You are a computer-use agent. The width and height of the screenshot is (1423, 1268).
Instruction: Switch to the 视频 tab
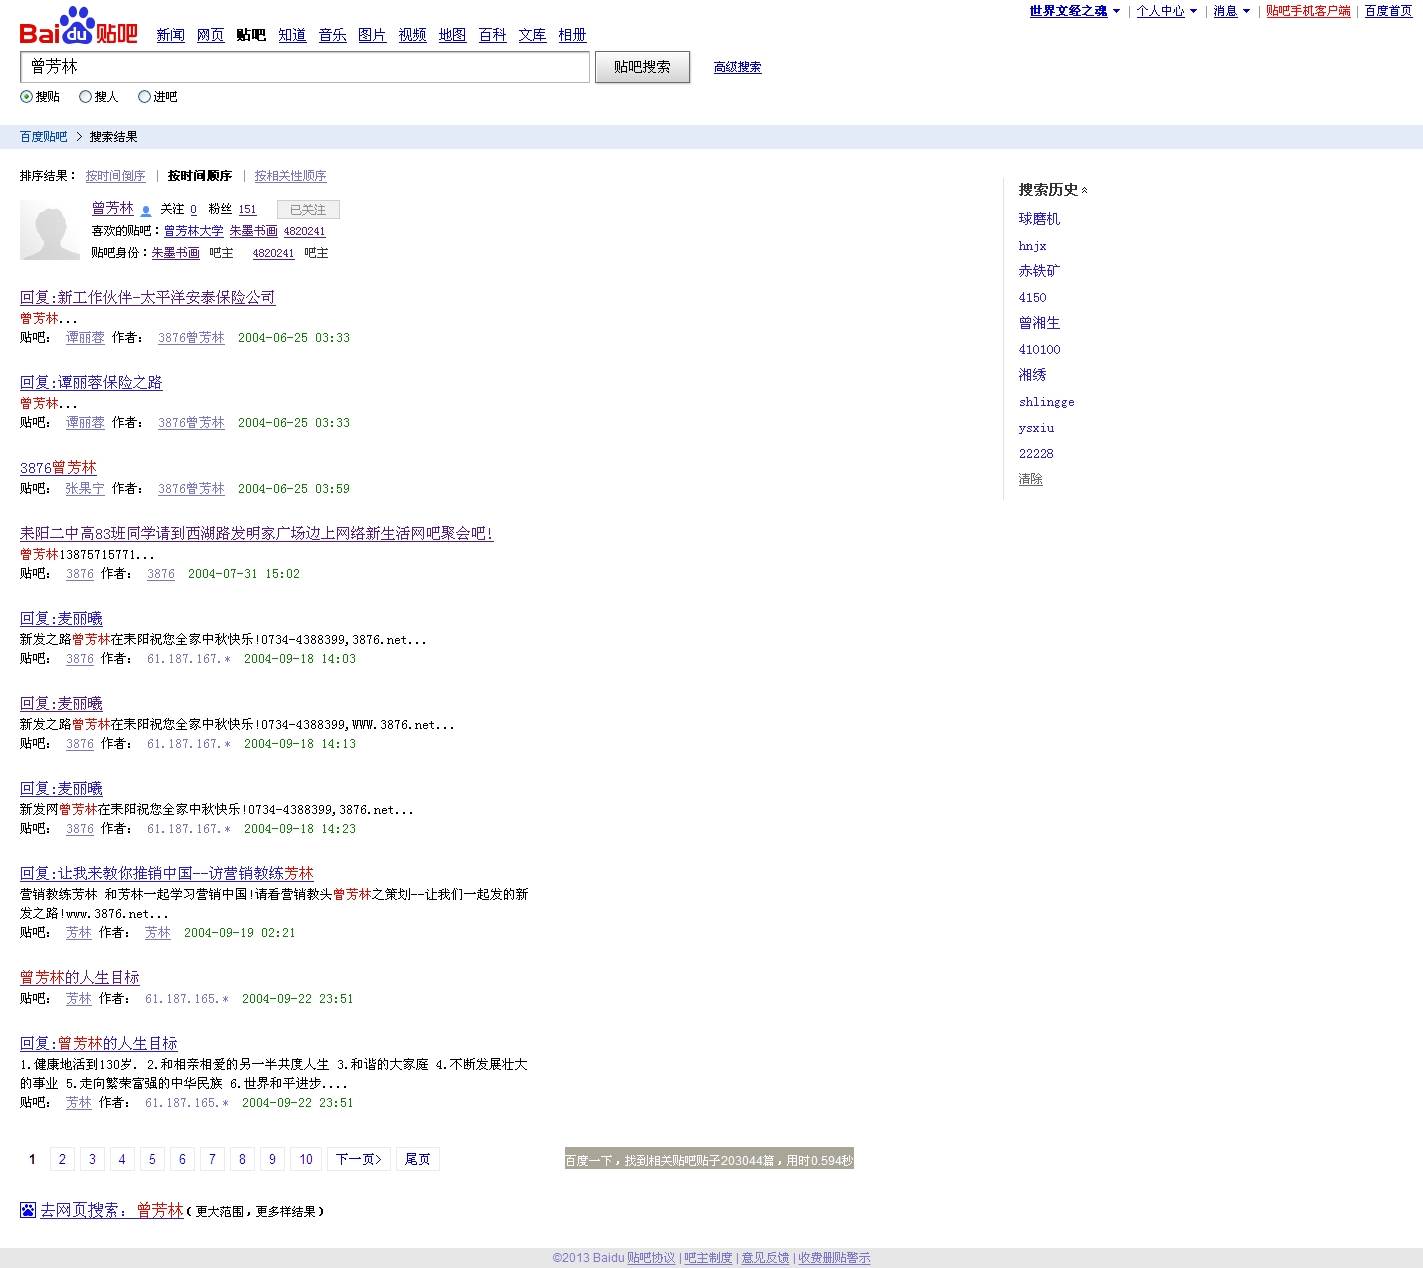tap(412, 35)
